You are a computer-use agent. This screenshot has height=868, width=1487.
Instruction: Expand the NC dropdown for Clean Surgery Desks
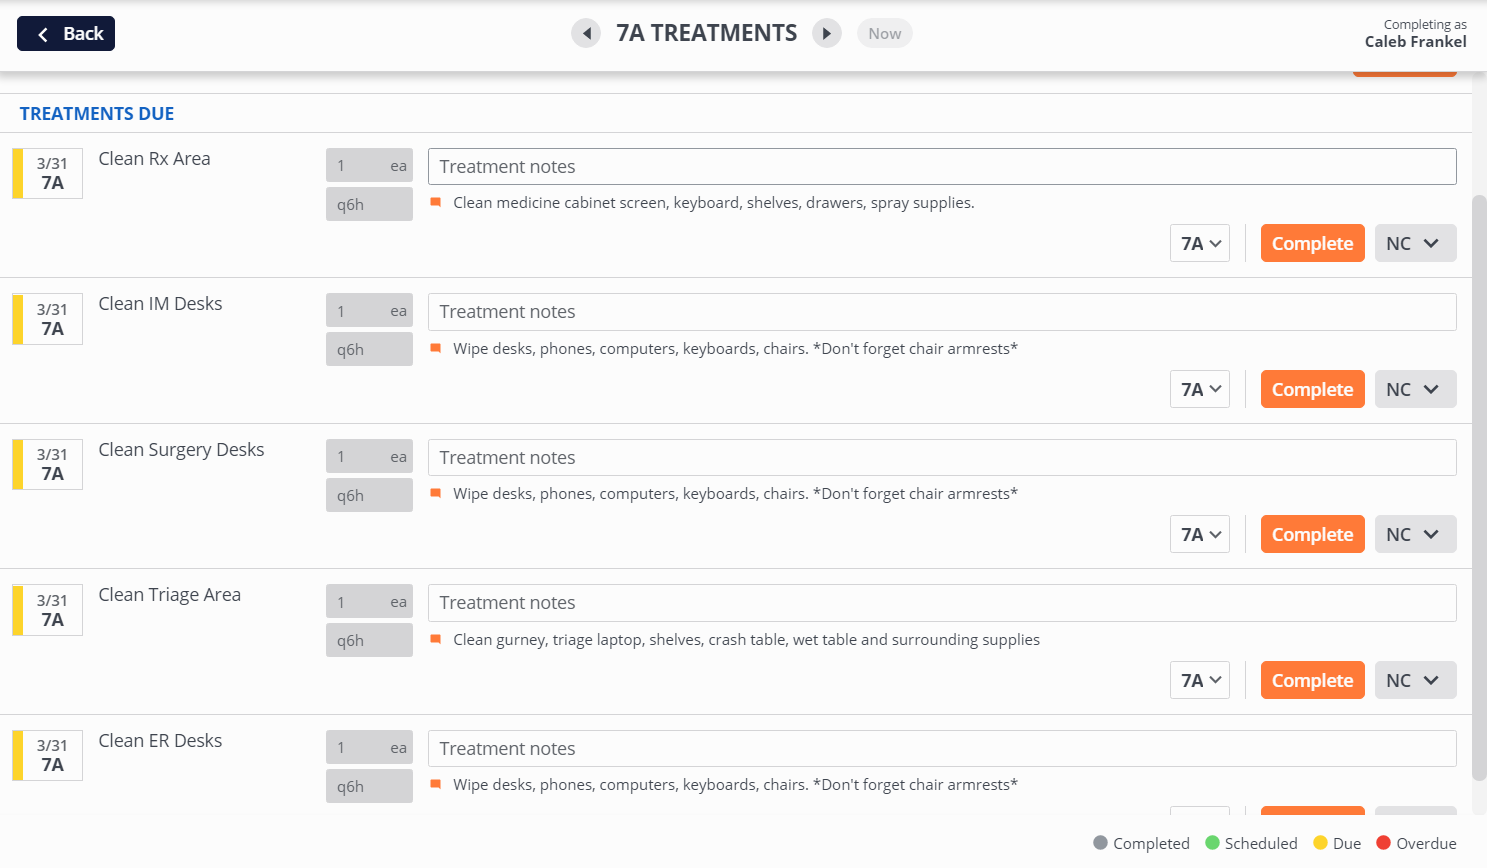pos(1415,534)
